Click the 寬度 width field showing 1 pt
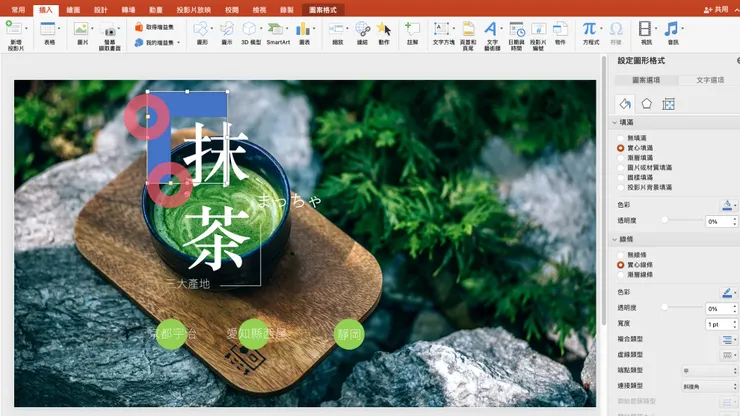The height and width of the screenshot is (416, 740). (719, 324)
